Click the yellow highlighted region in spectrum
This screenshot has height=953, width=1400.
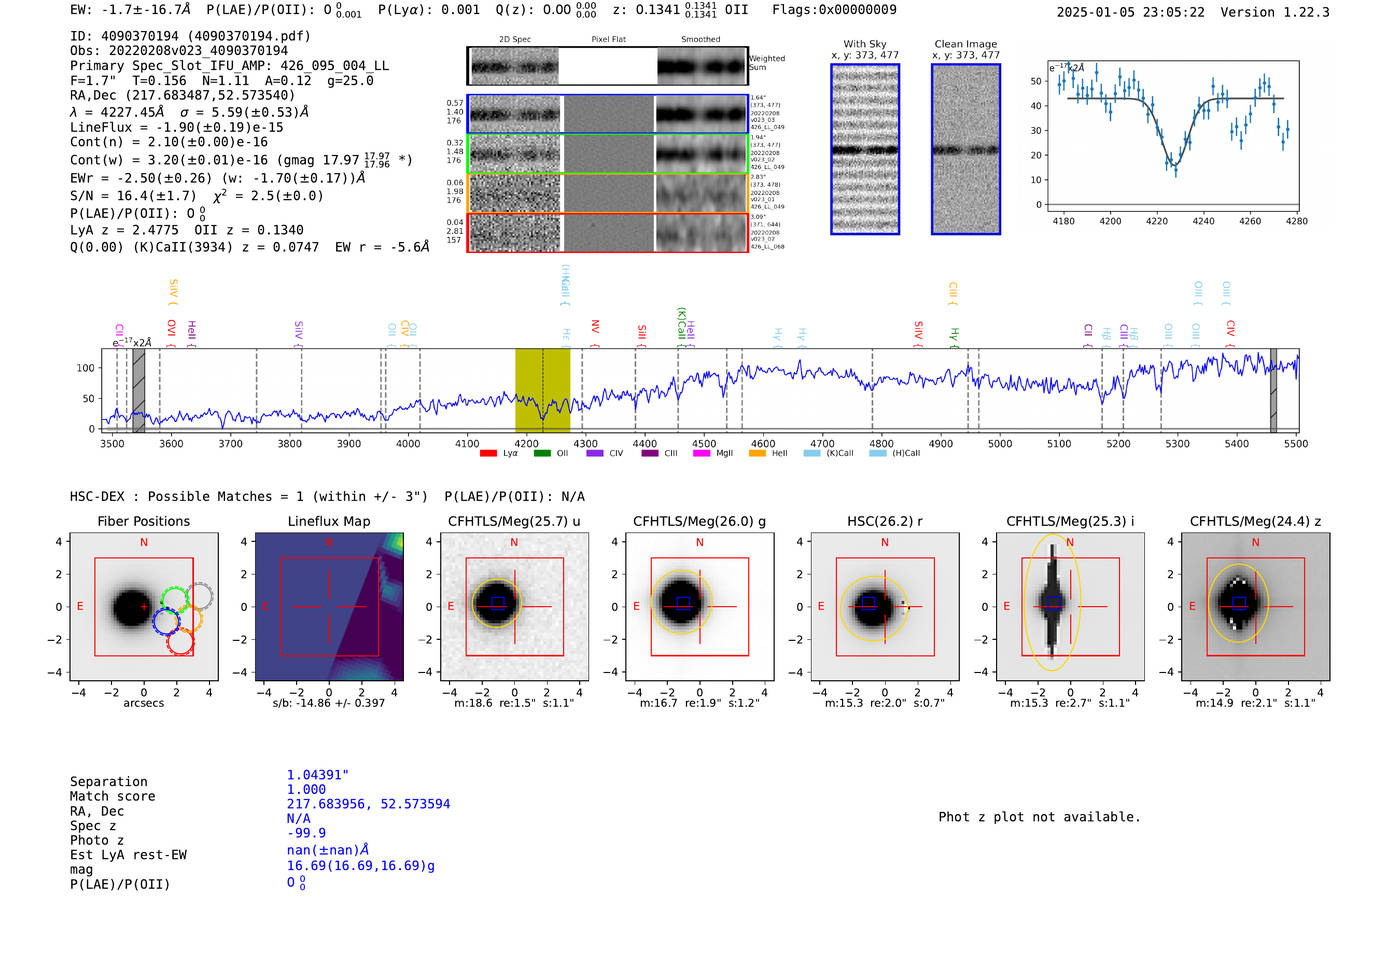[542, 391]
